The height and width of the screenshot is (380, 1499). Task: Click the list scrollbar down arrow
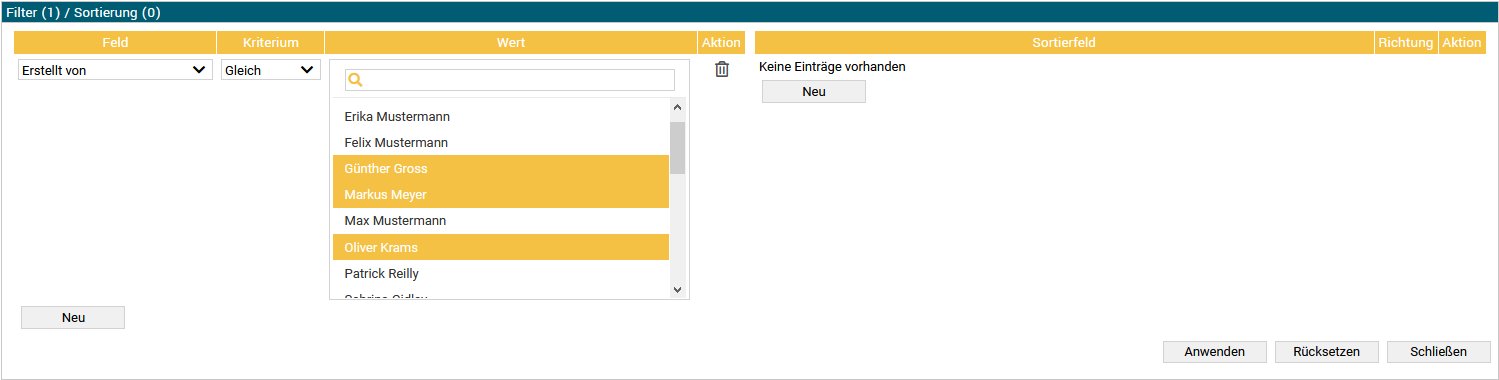[677, 289]
